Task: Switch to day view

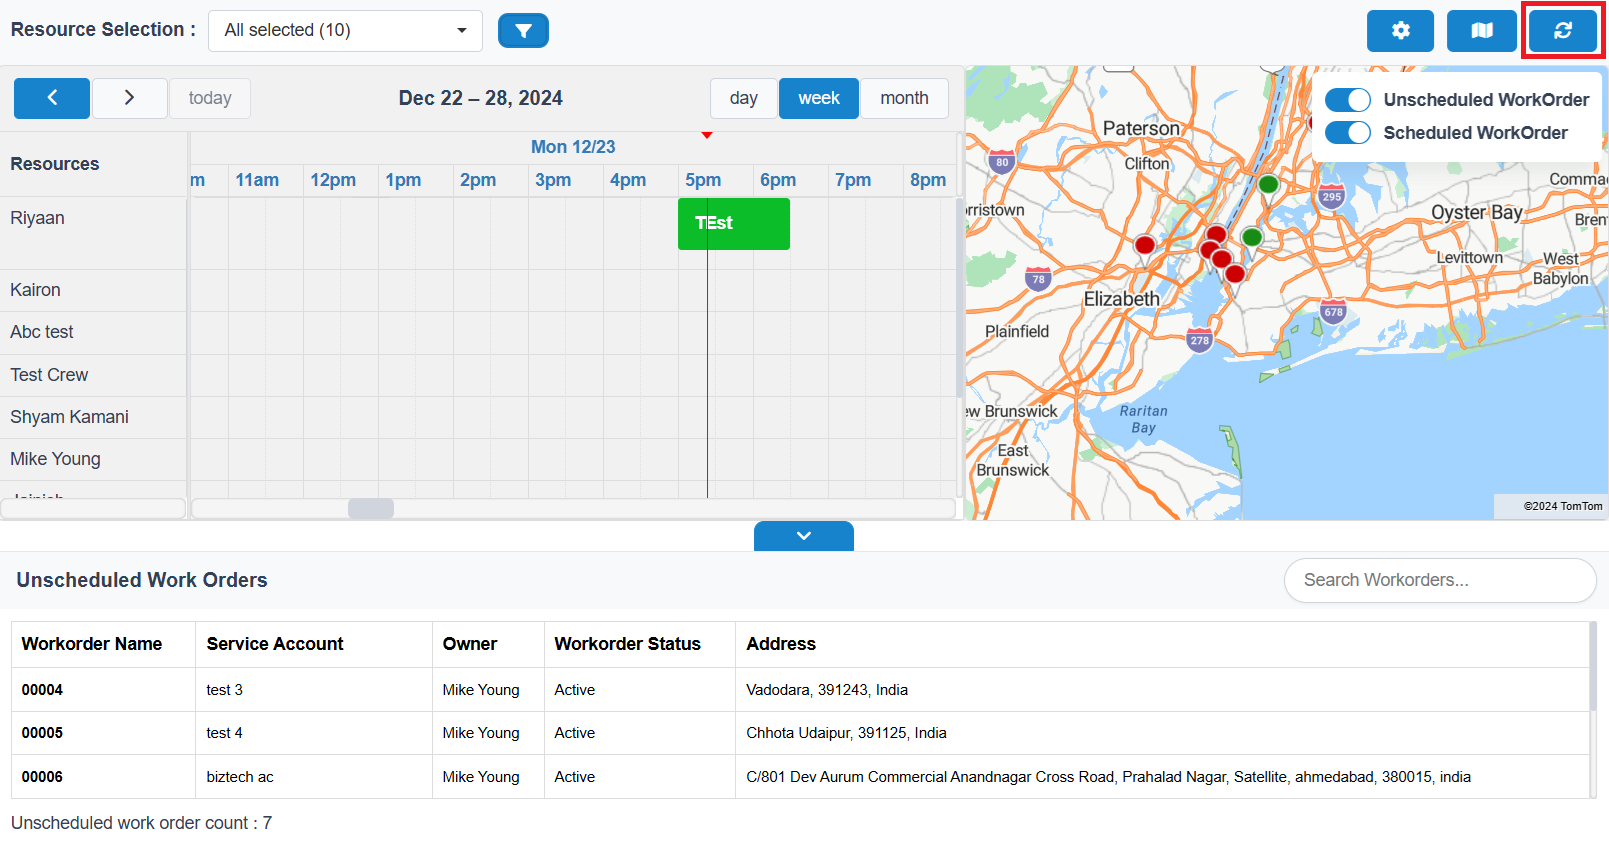Action: (743, 98)
